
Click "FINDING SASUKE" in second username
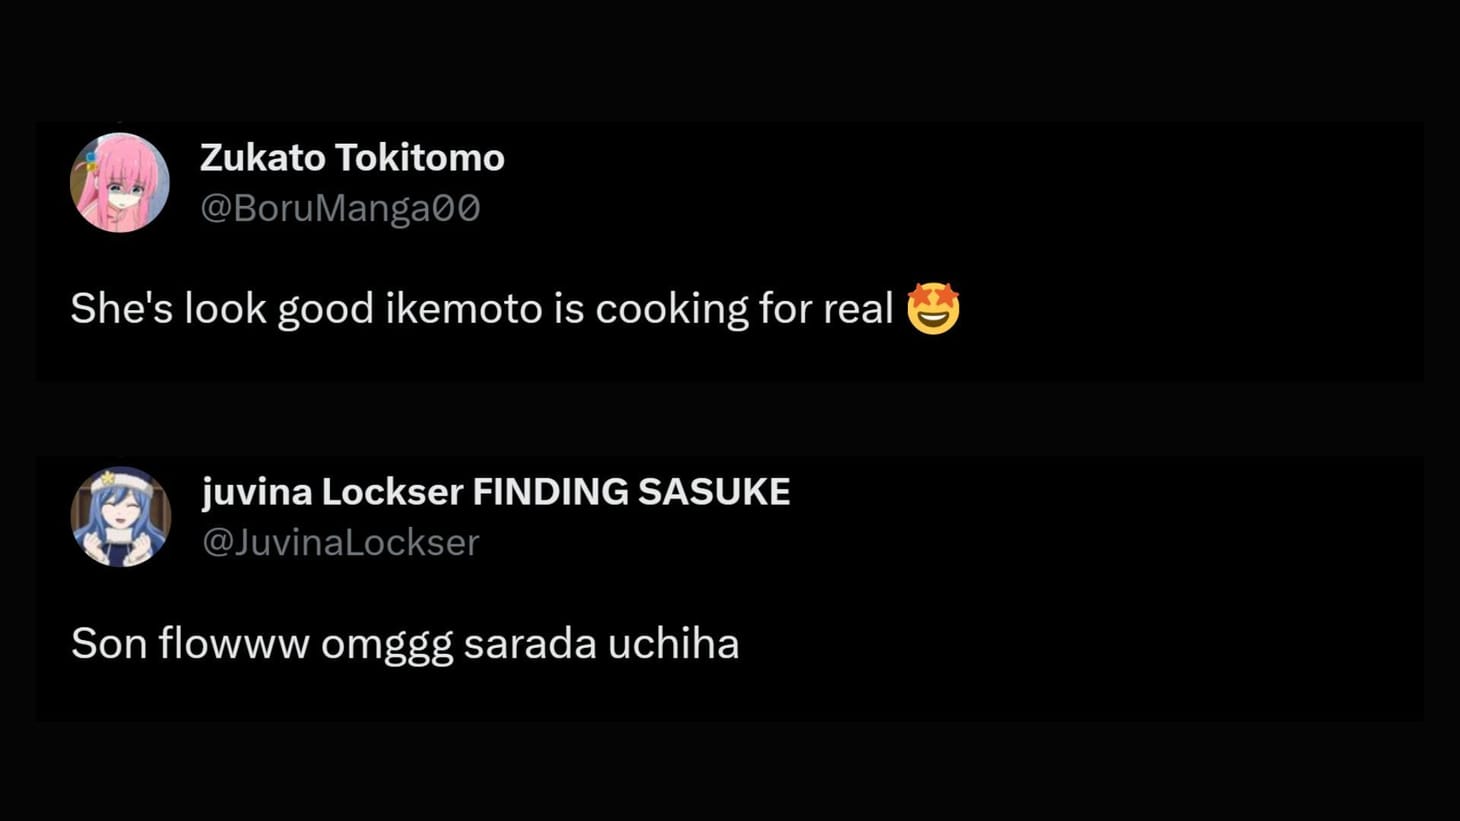coord(631,492)
